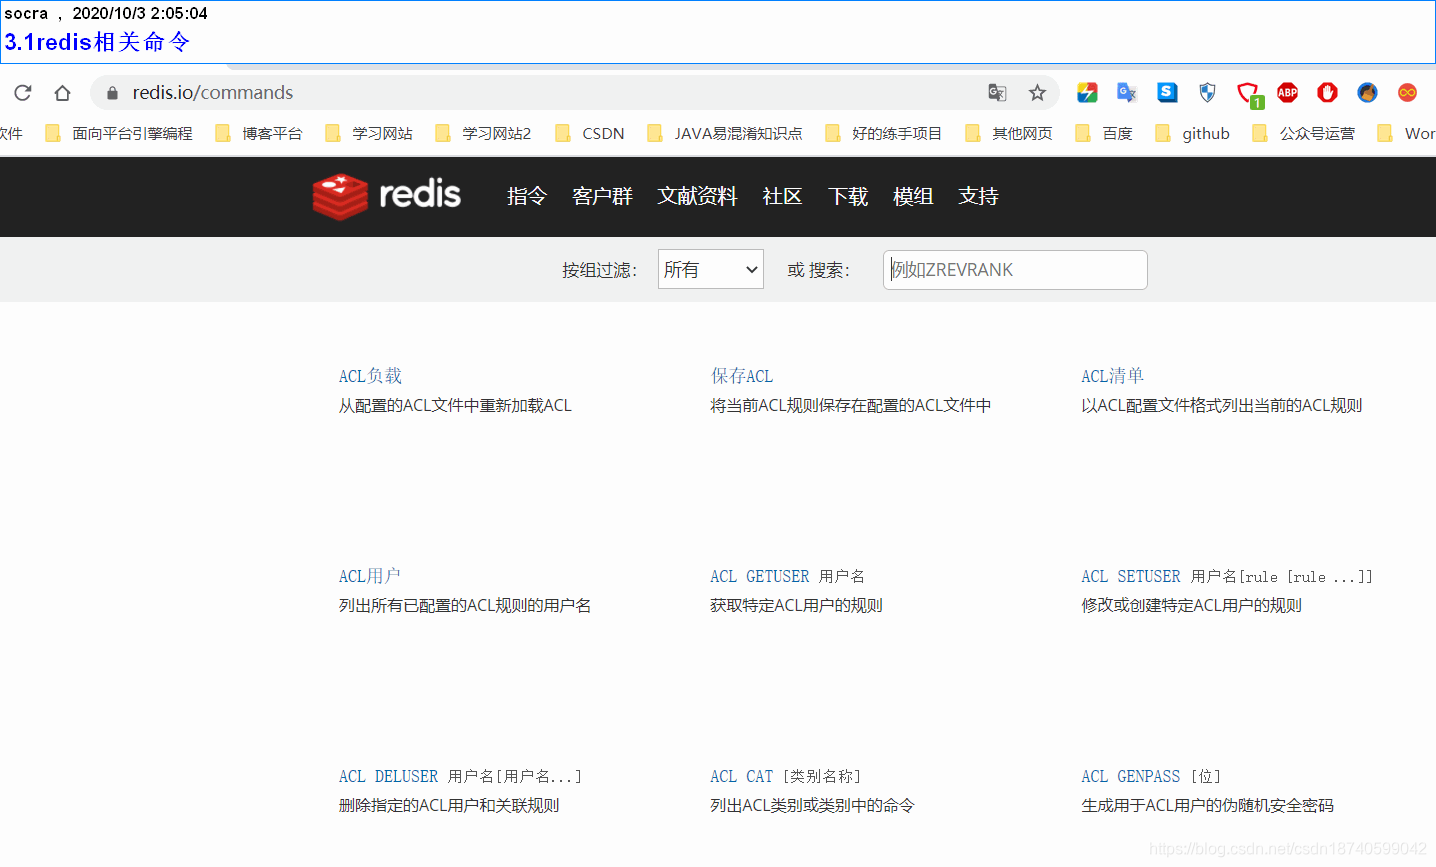Viewport: 1436px width, 867px height.
Task: Open the address bar translate page icon
Action: pyautogui.click(x=997, y=93)
